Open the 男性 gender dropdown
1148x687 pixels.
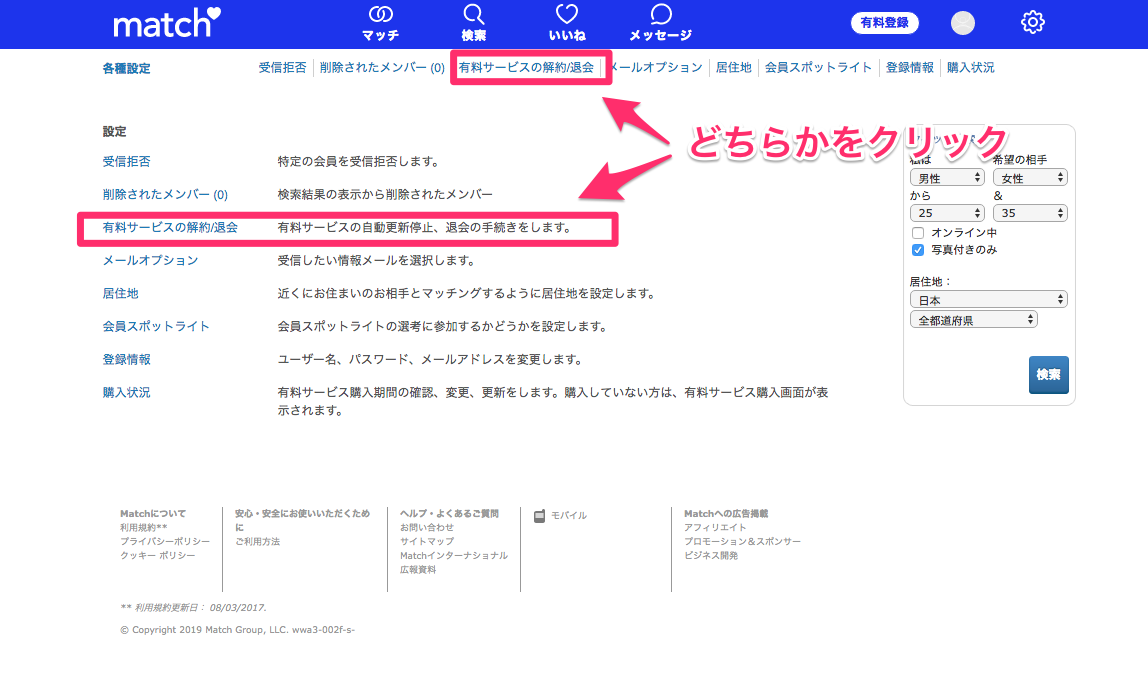coord(947,178)
